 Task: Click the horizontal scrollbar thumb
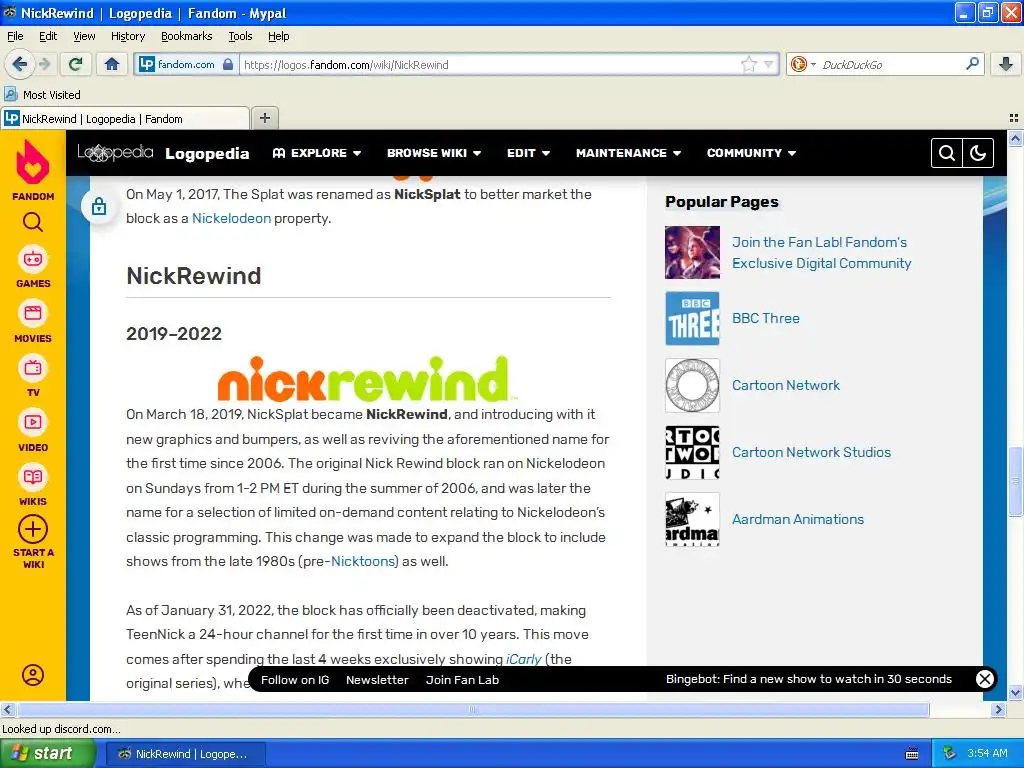click(x=473, y=709)
